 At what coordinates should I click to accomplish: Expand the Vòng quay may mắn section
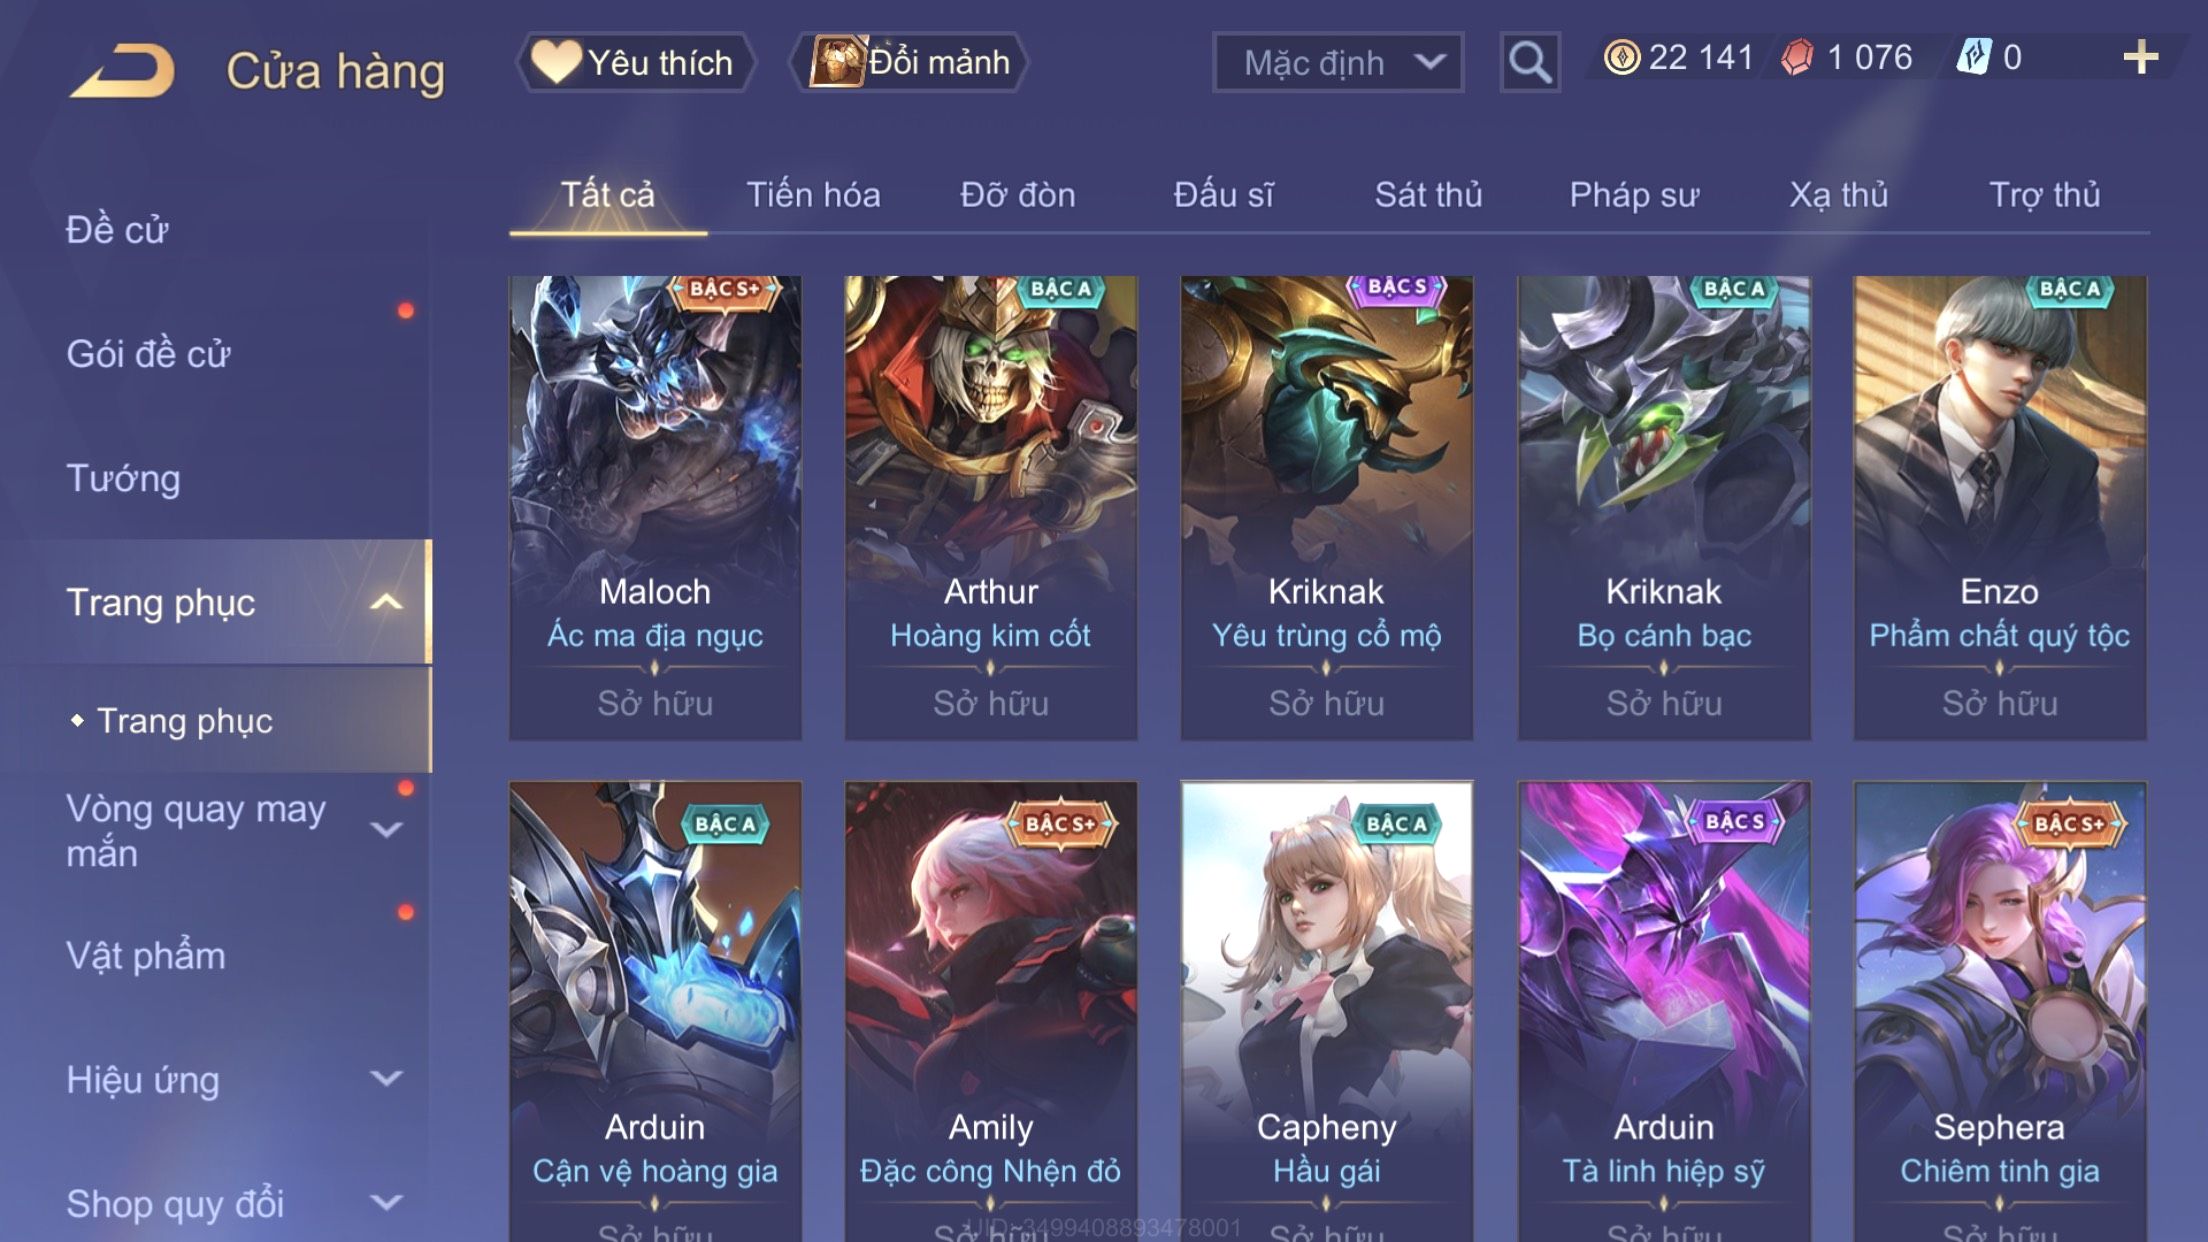(386, 830)
